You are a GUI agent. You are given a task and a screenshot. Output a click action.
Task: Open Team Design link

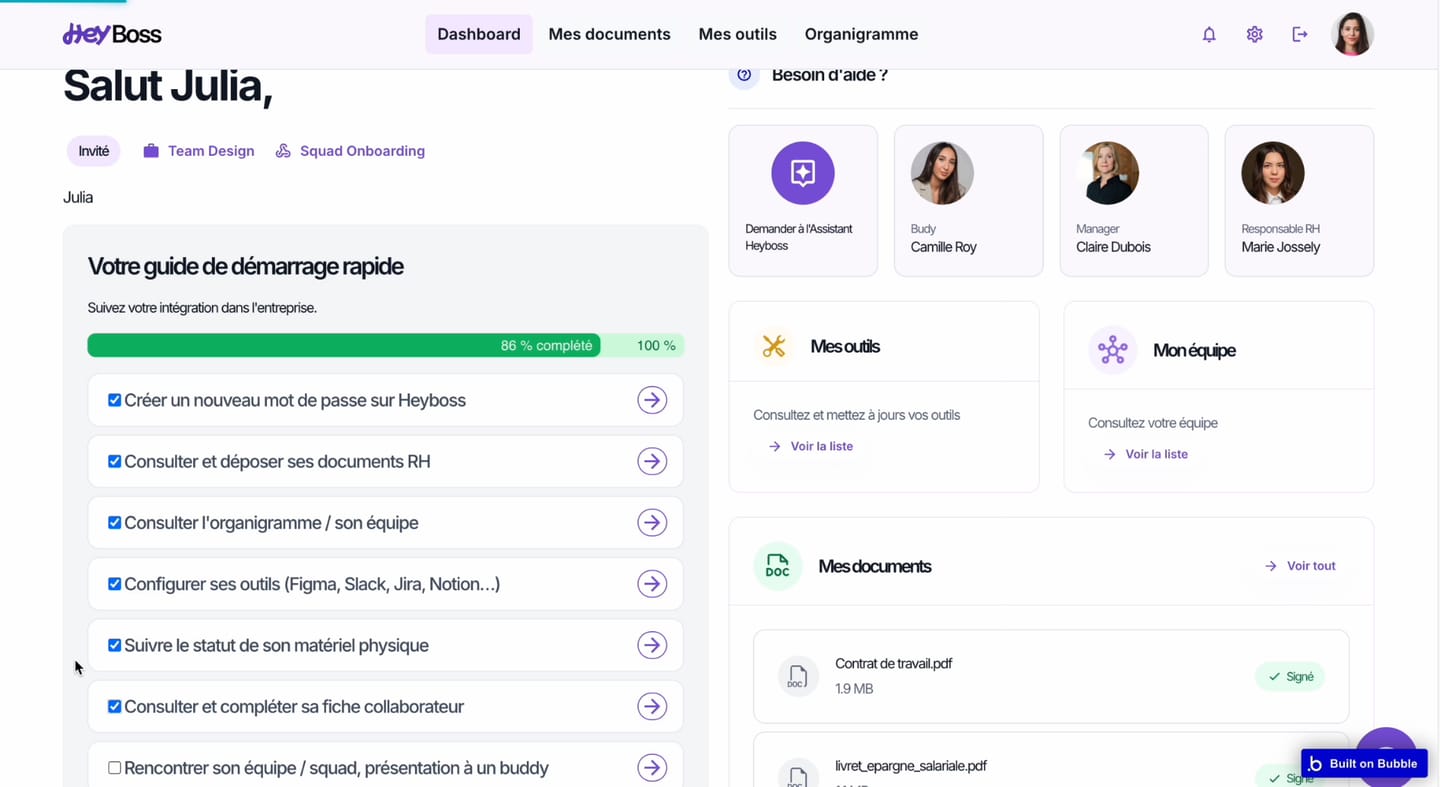pyautogui.click(x=199, y=151)
